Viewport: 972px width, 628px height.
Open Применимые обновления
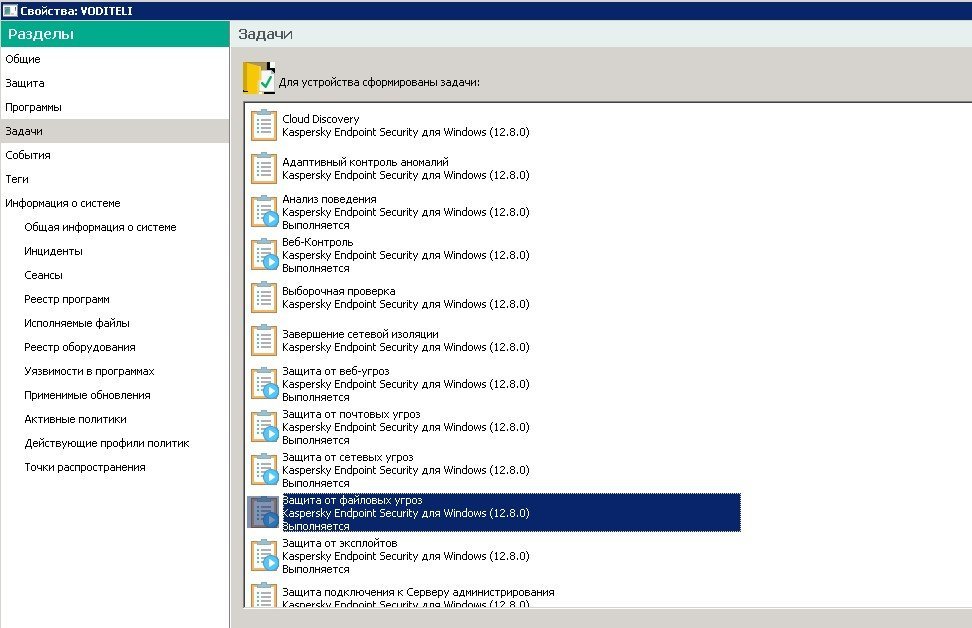click(x=87, y=396)
